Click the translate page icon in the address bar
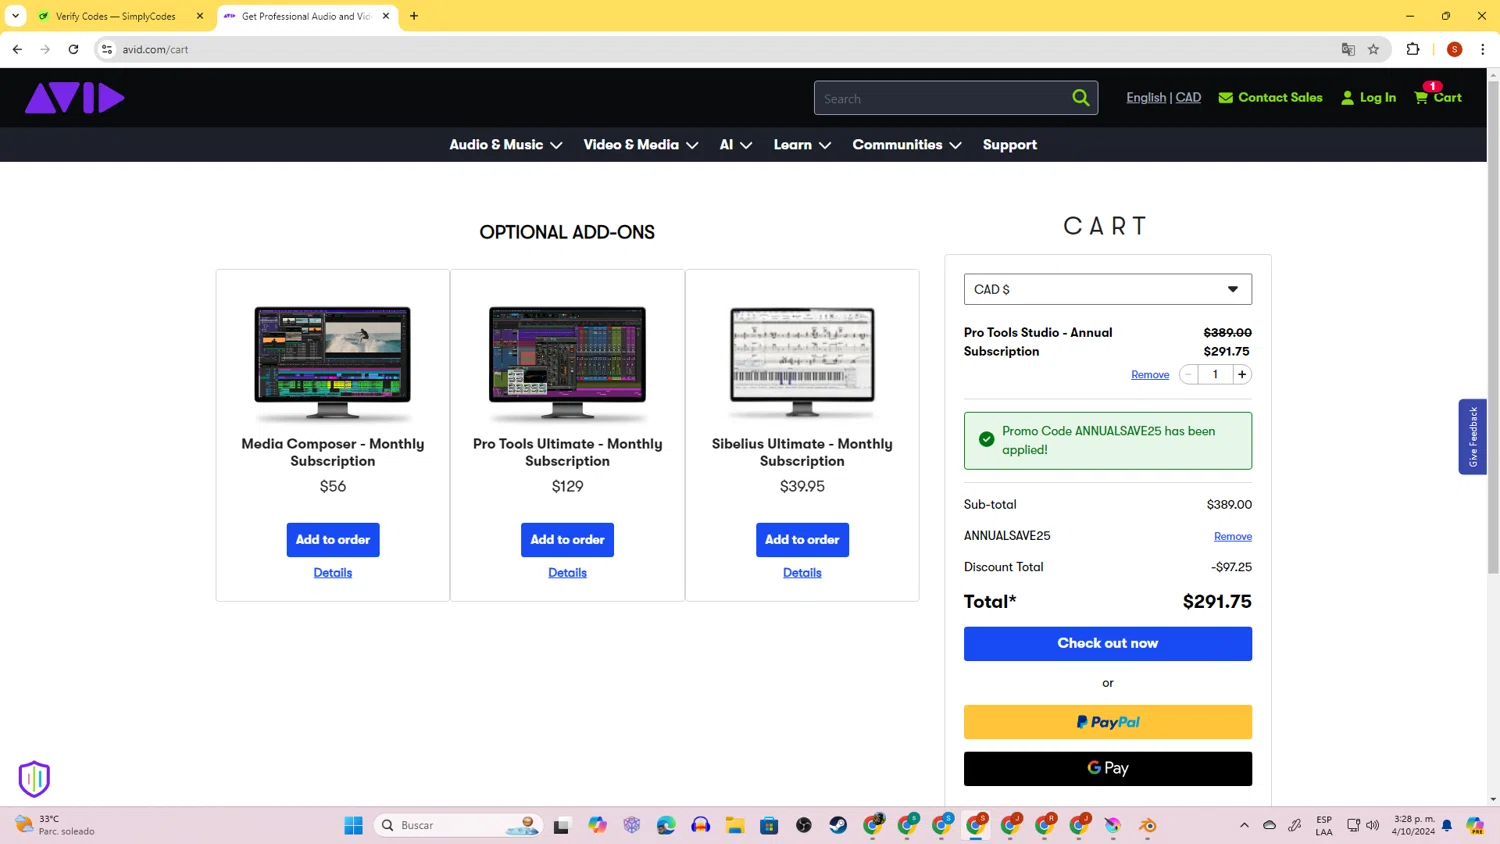Image resolution: width=1500 pixels, height=844 pixels. coord(1348,49)
